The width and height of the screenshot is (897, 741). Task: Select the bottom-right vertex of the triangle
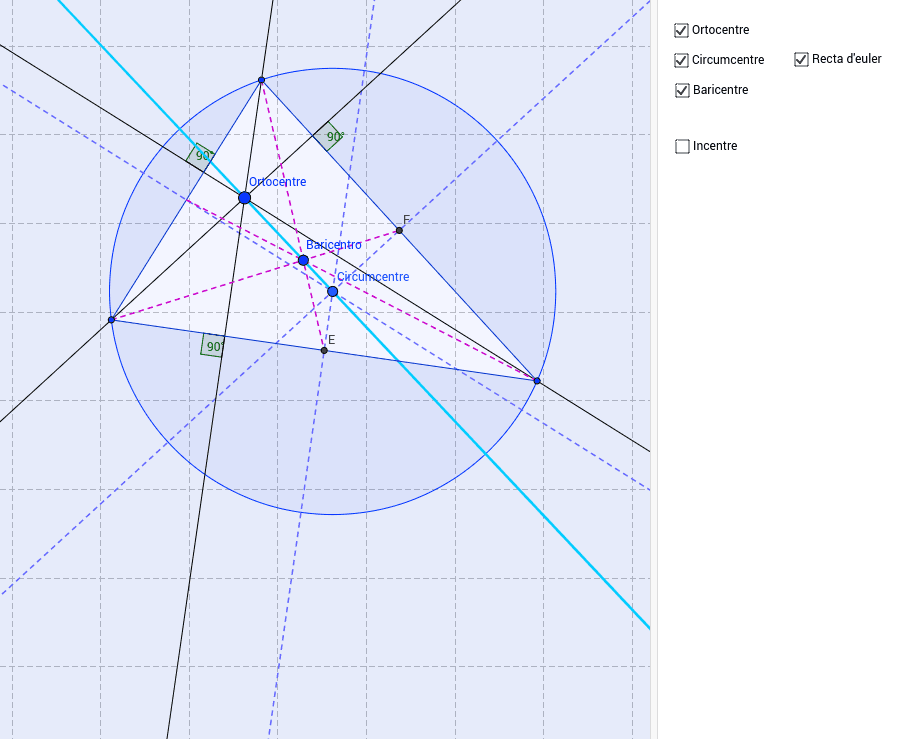[537, 381]
